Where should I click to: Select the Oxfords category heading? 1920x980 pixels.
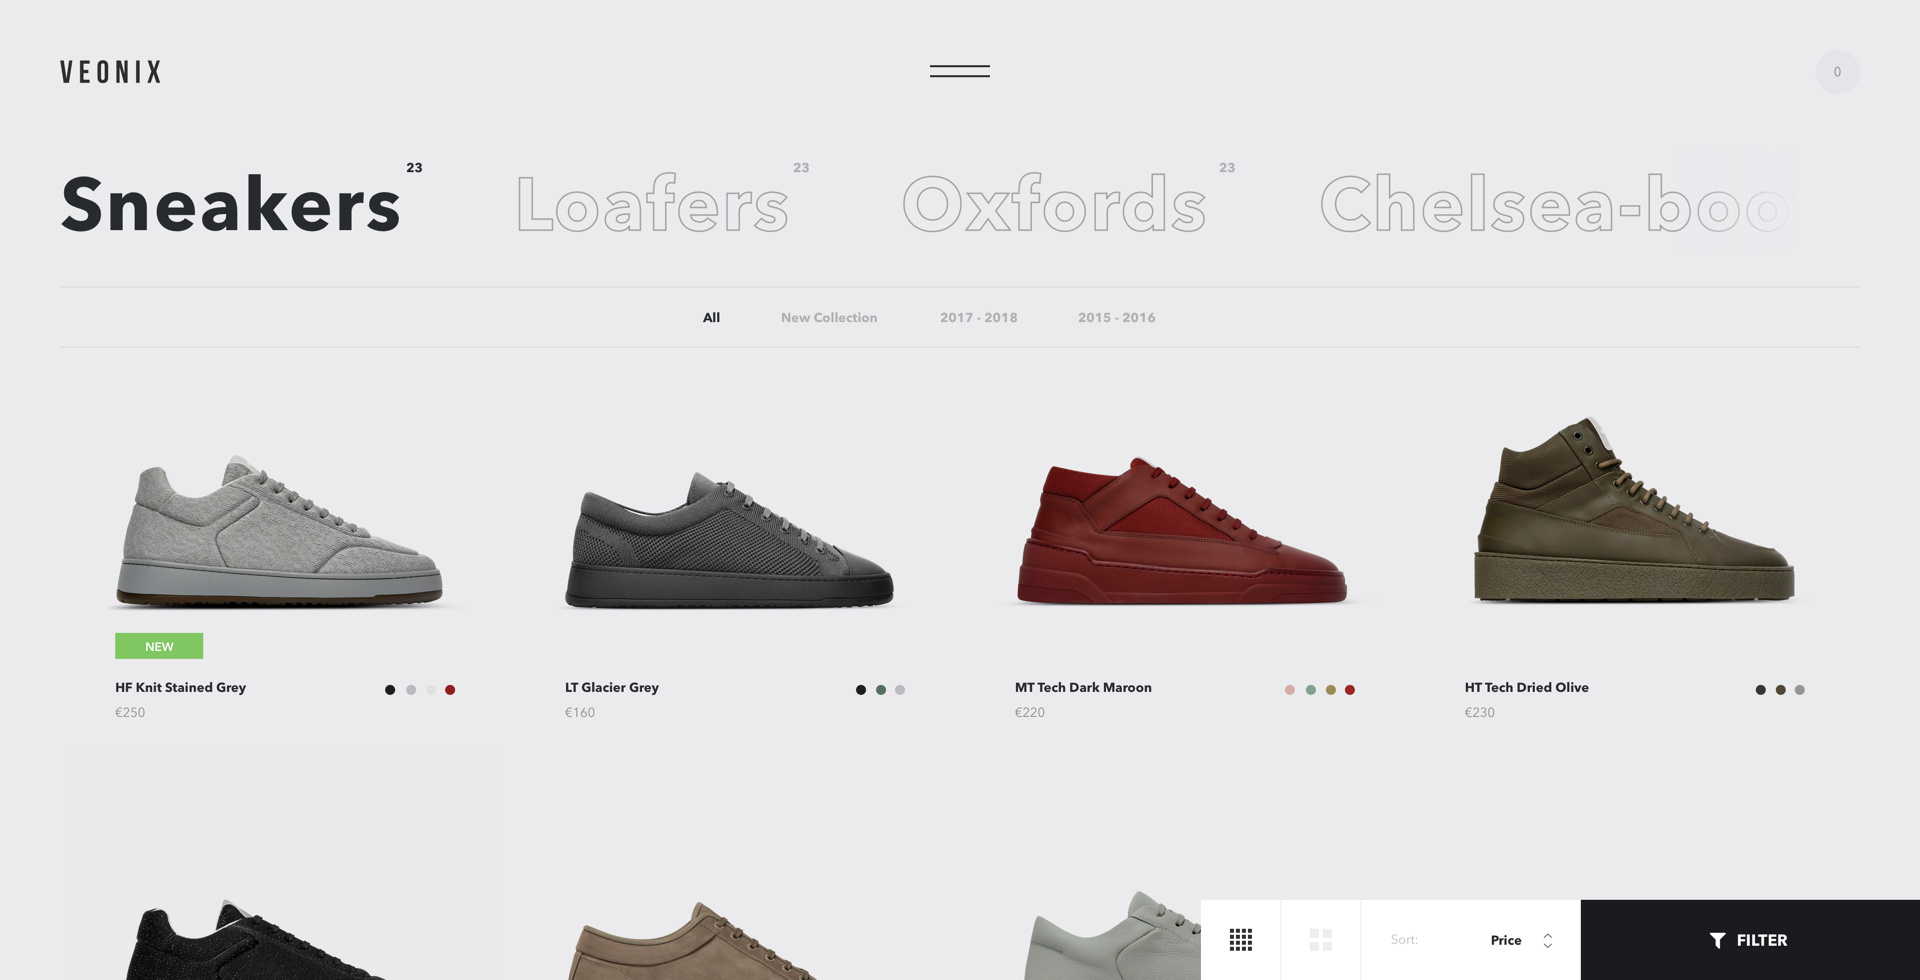1054,205
